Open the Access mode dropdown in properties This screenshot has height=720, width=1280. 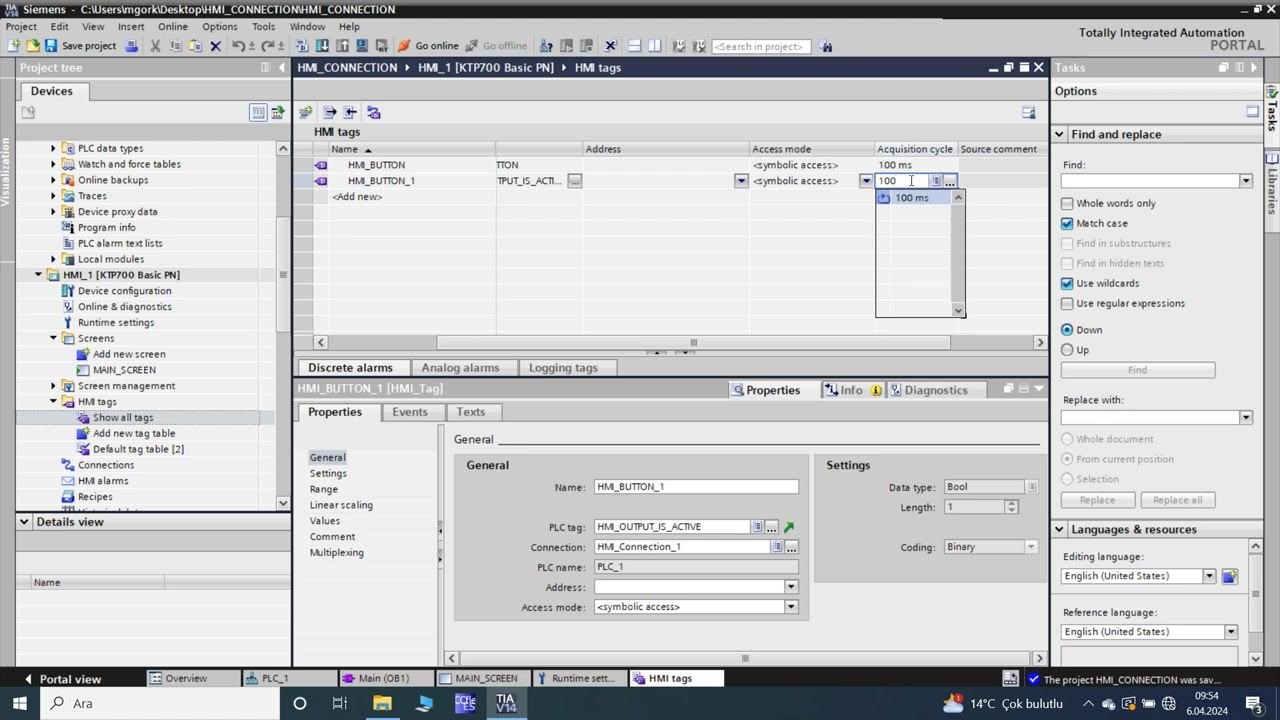pyautogui.click(x=791, y=607)
